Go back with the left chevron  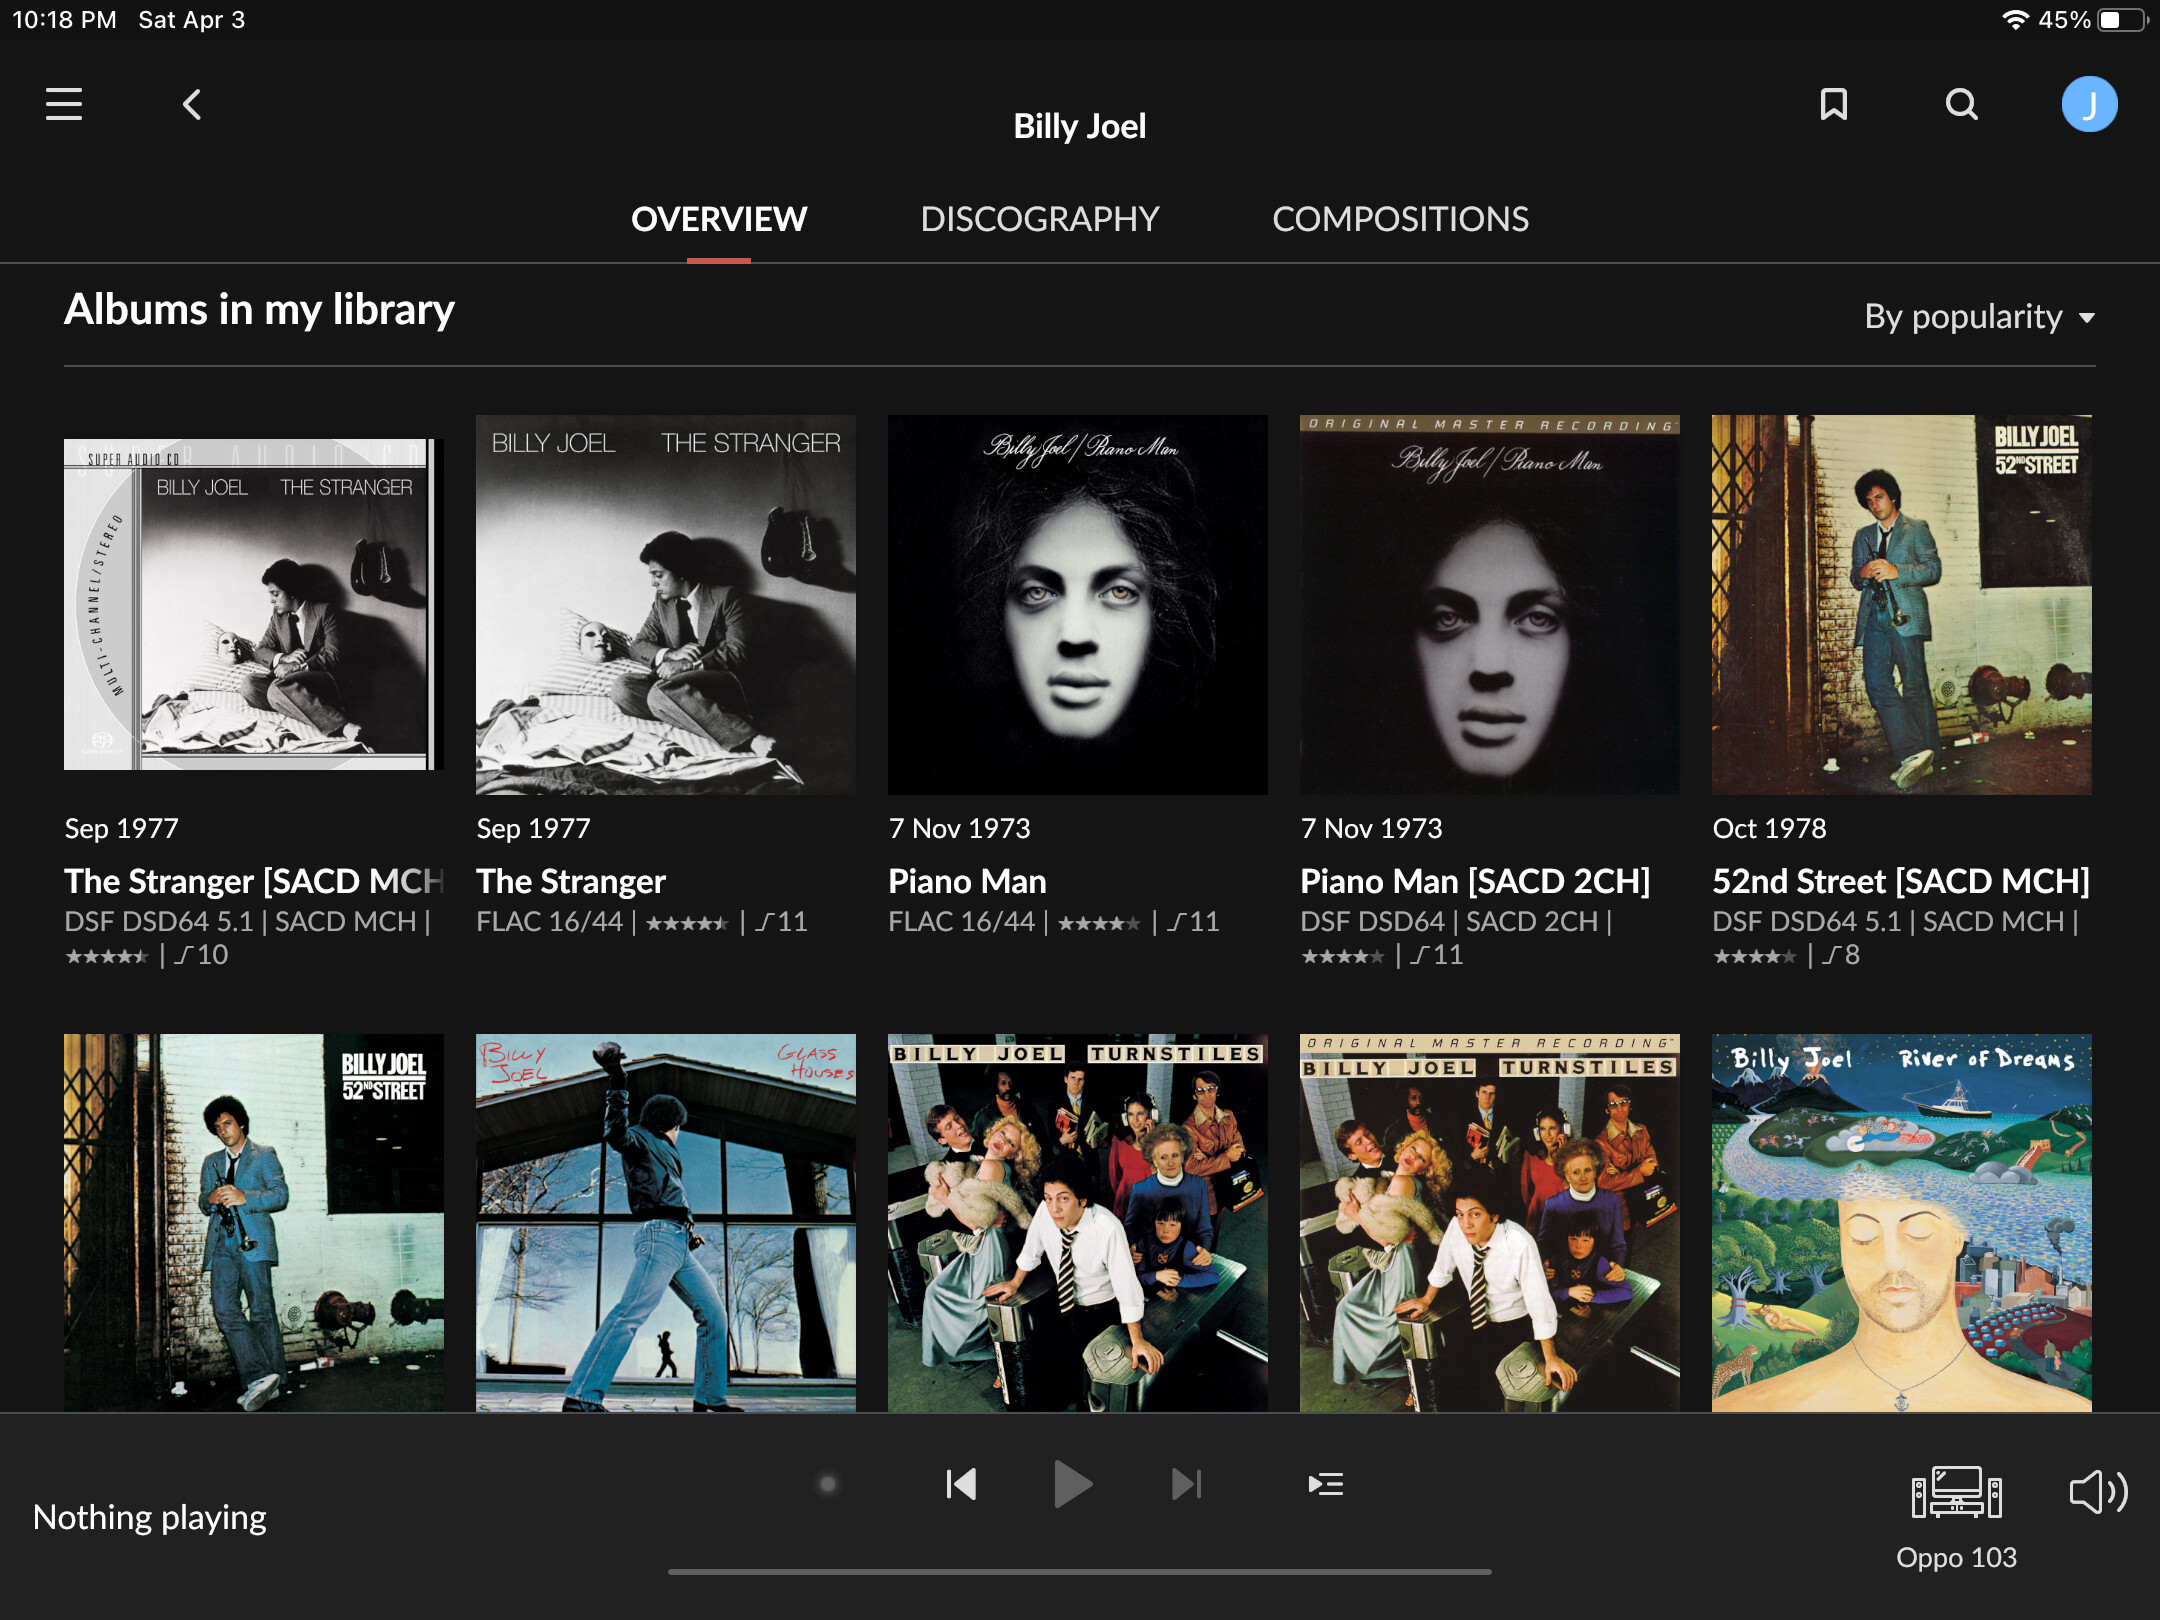(x=192, y=104)
